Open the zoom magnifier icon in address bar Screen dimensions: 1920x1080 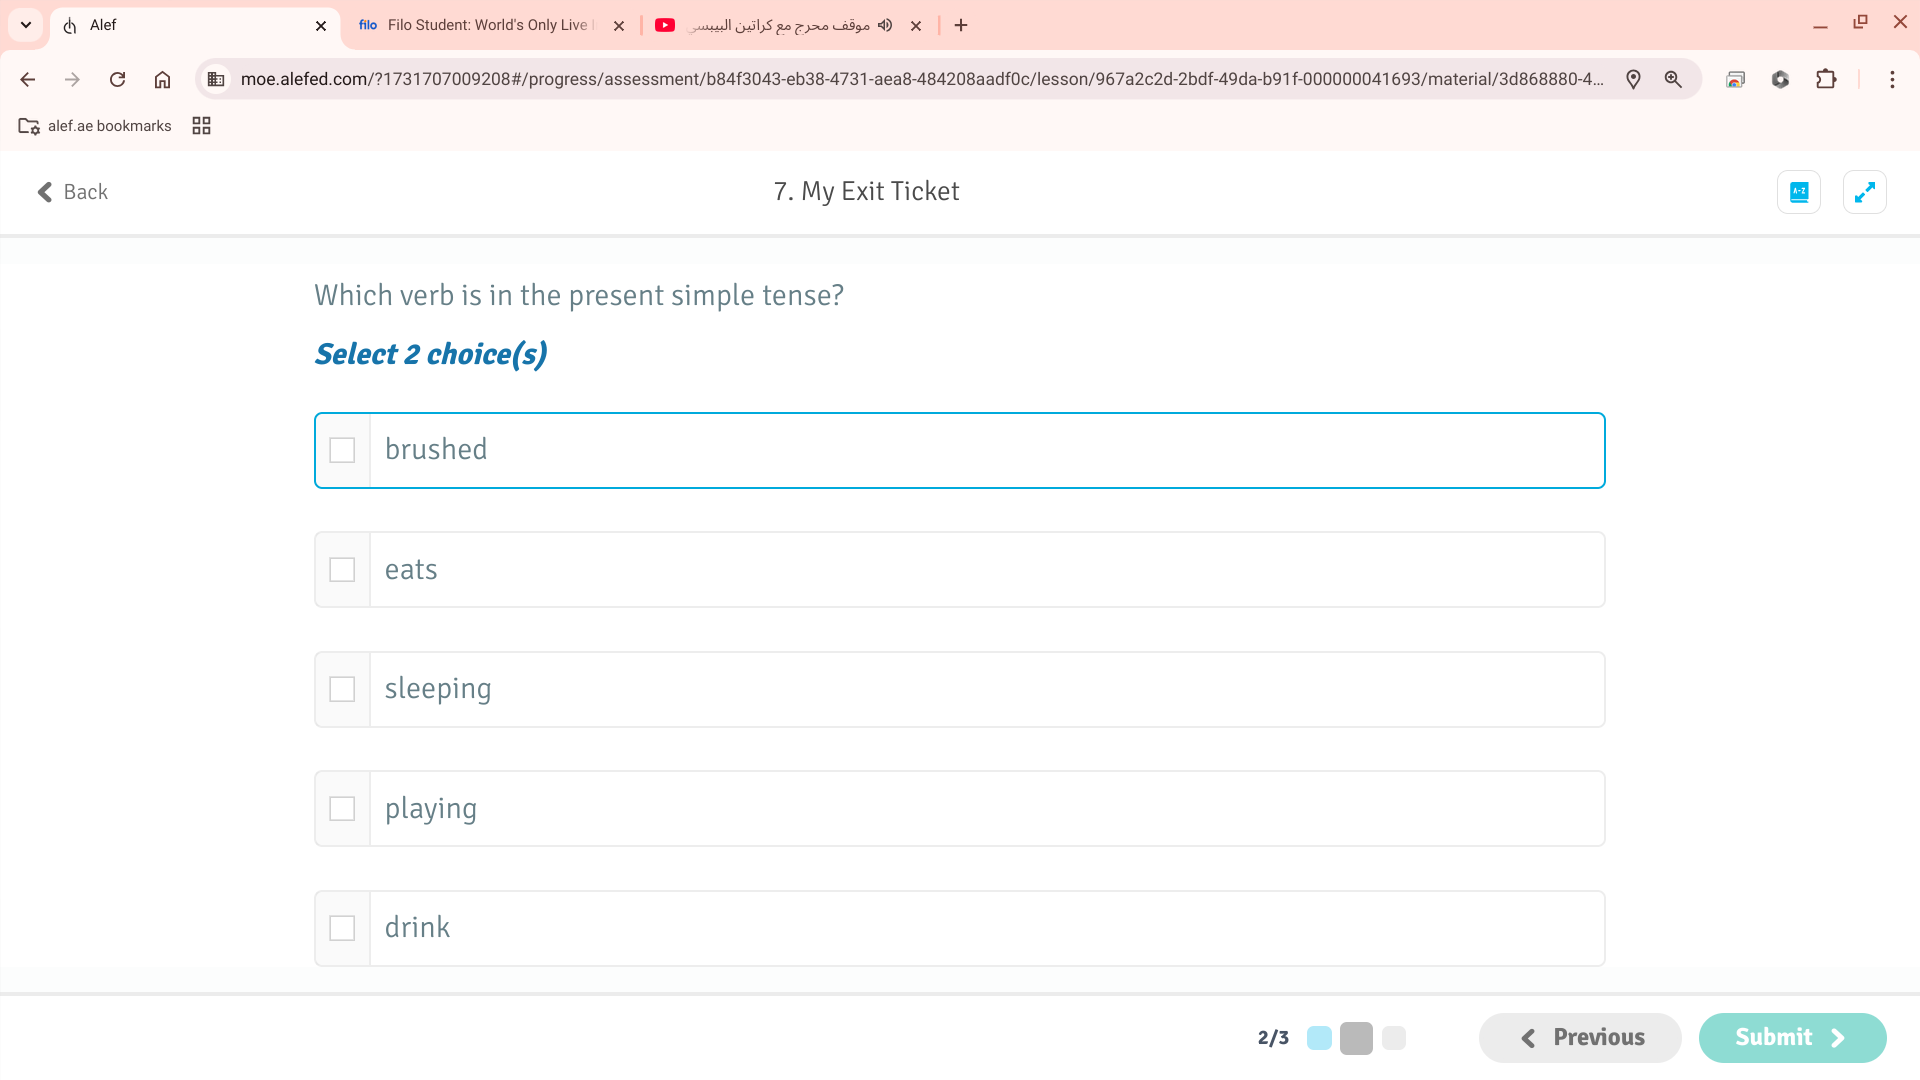pos(1673,79)
